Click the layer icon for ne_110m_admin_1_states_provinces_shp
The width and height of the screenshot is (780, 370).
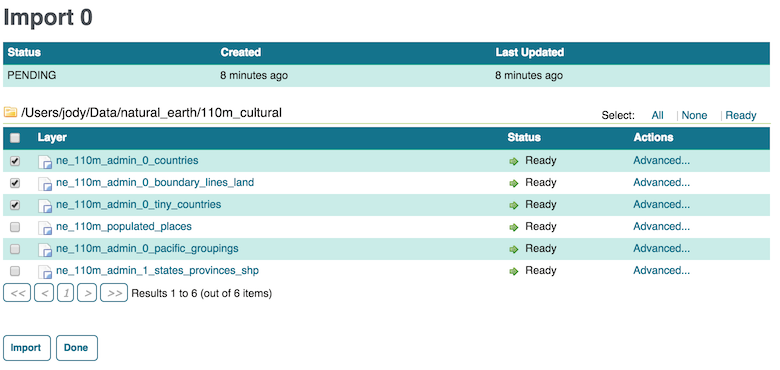point(45,271)
